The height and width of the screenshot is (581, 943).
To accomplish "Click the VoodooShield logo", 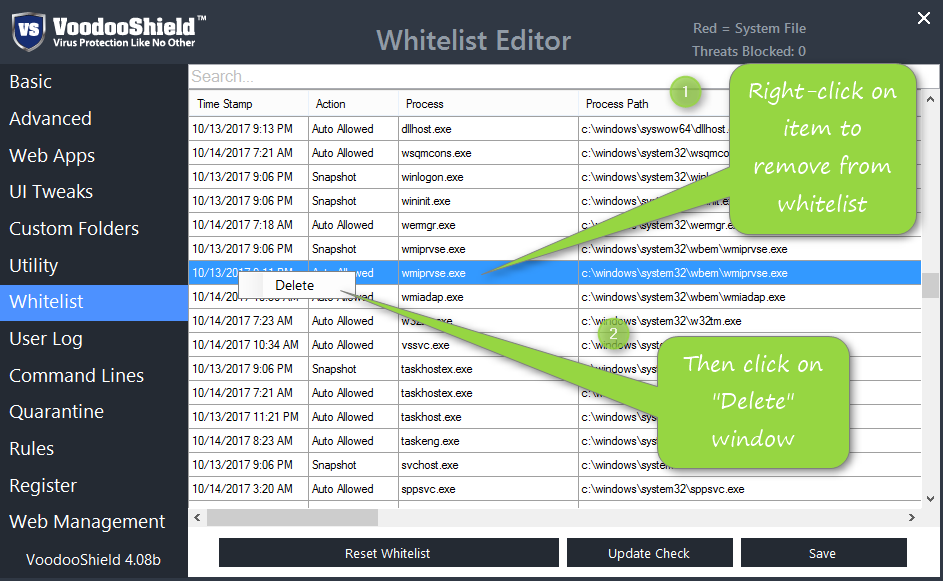I will [x=108, y=31].
